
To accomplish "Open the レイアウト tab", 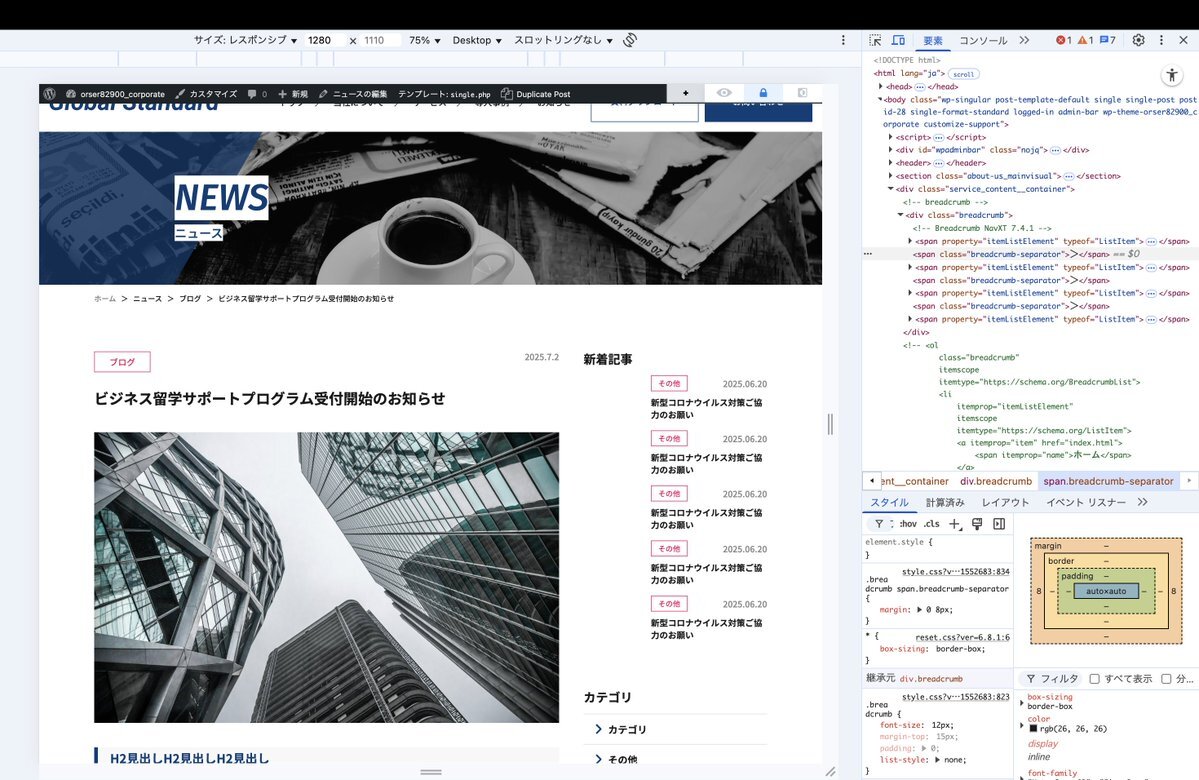I will [1005, 502].
